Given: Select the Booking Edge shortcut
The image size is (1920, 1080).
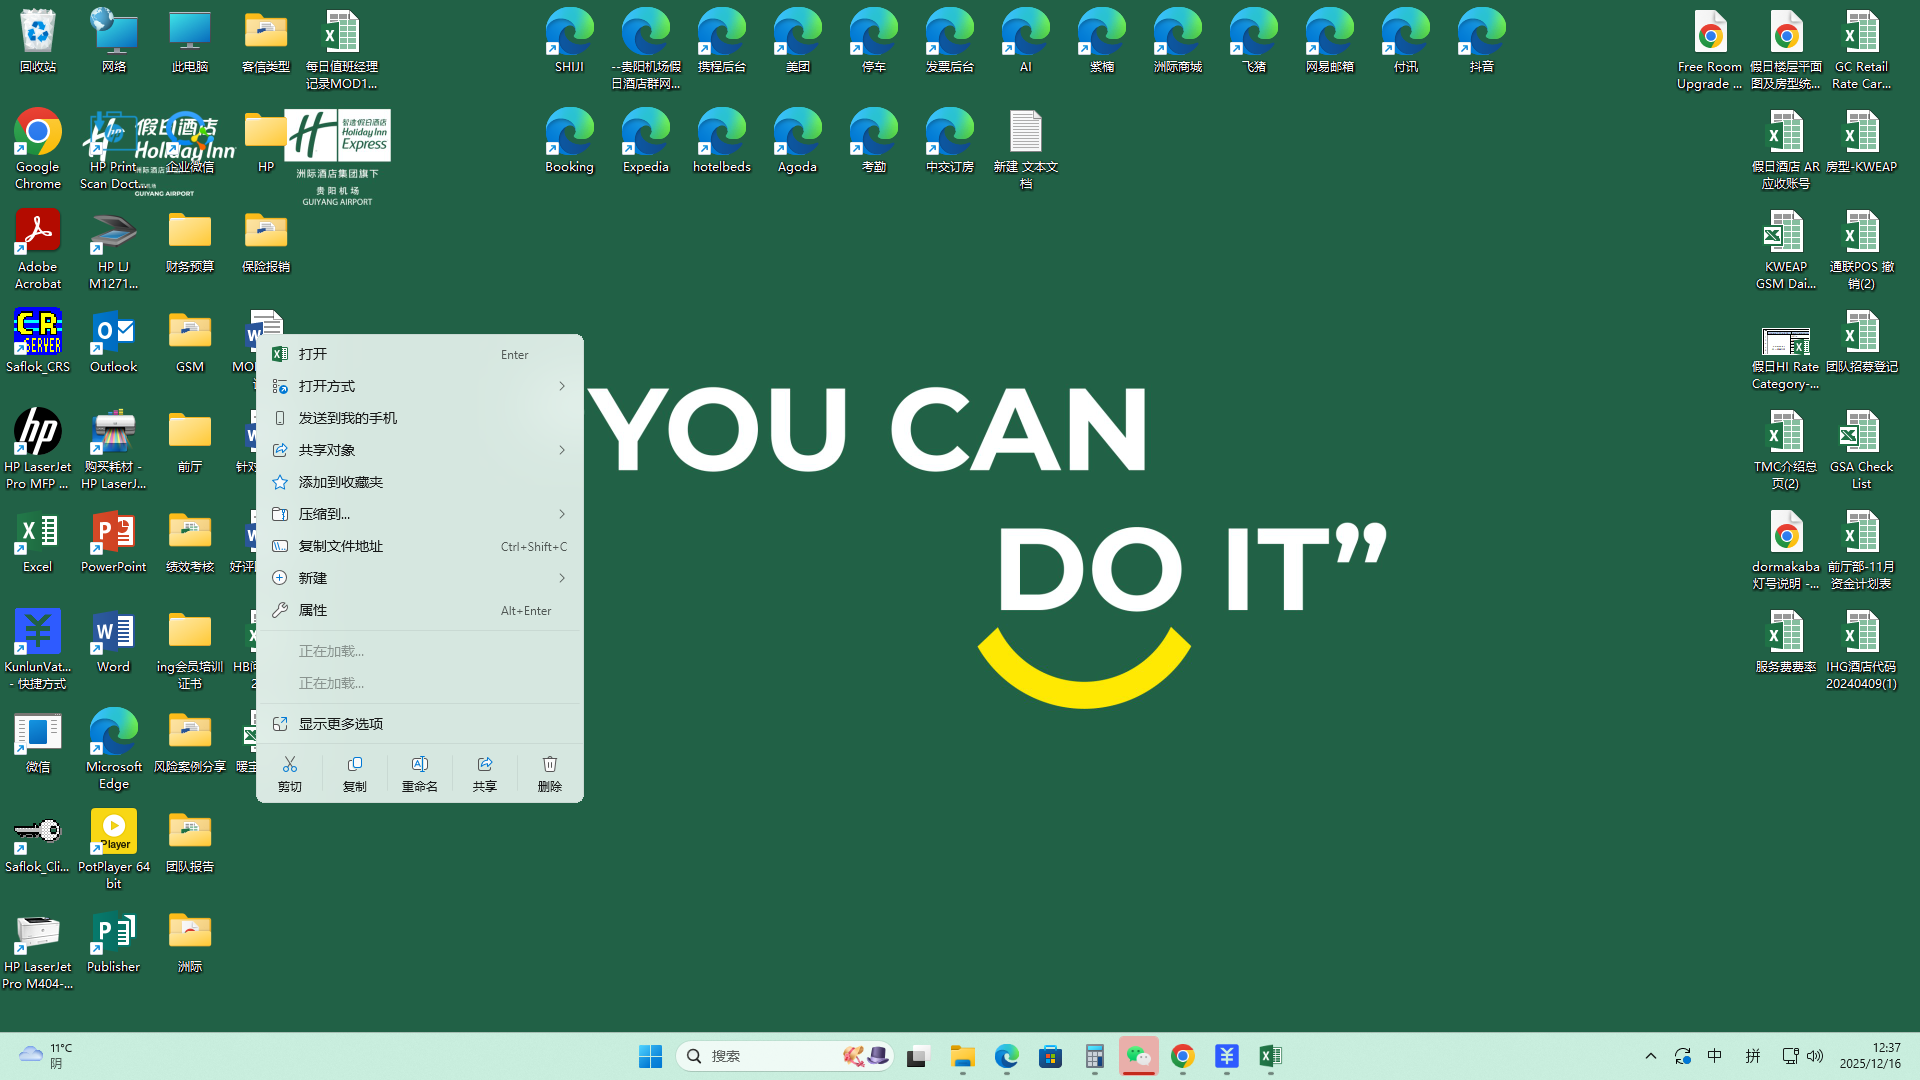Looking at the screenshot, I should tap(569, 141).
